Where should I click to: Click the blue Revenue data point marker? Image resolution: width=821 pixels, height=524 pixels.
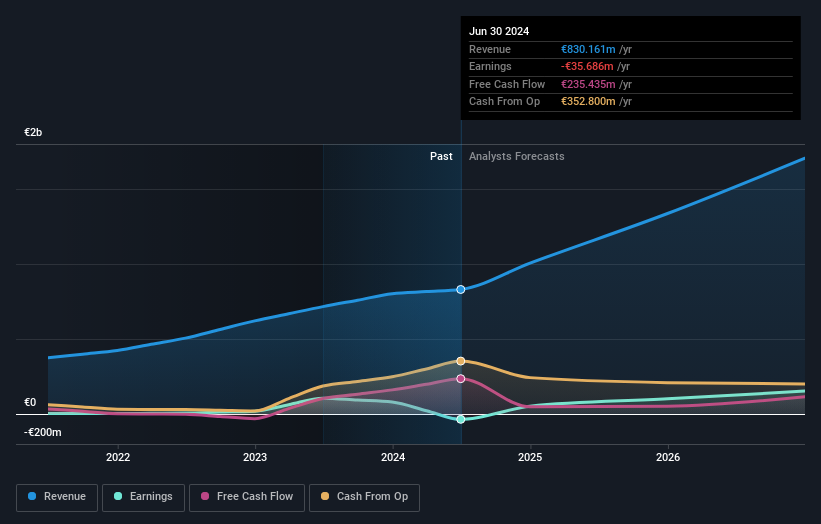[x=461, y=289]
